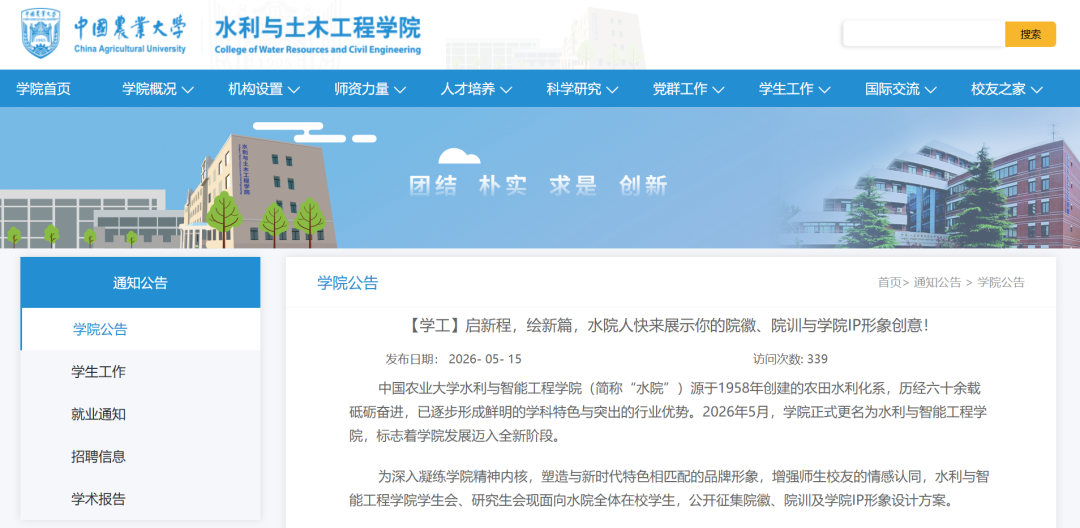The image size is (1080, 528).
Task: Click the banner slogan 团结 朴实 求是 创新
Action: point(539,185)
